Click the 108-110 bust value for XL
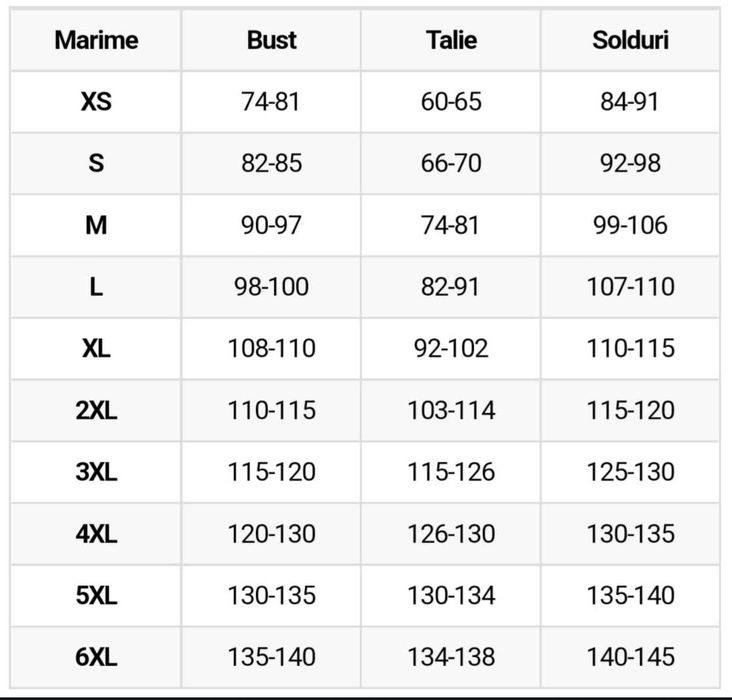 [x=271, y=349]
